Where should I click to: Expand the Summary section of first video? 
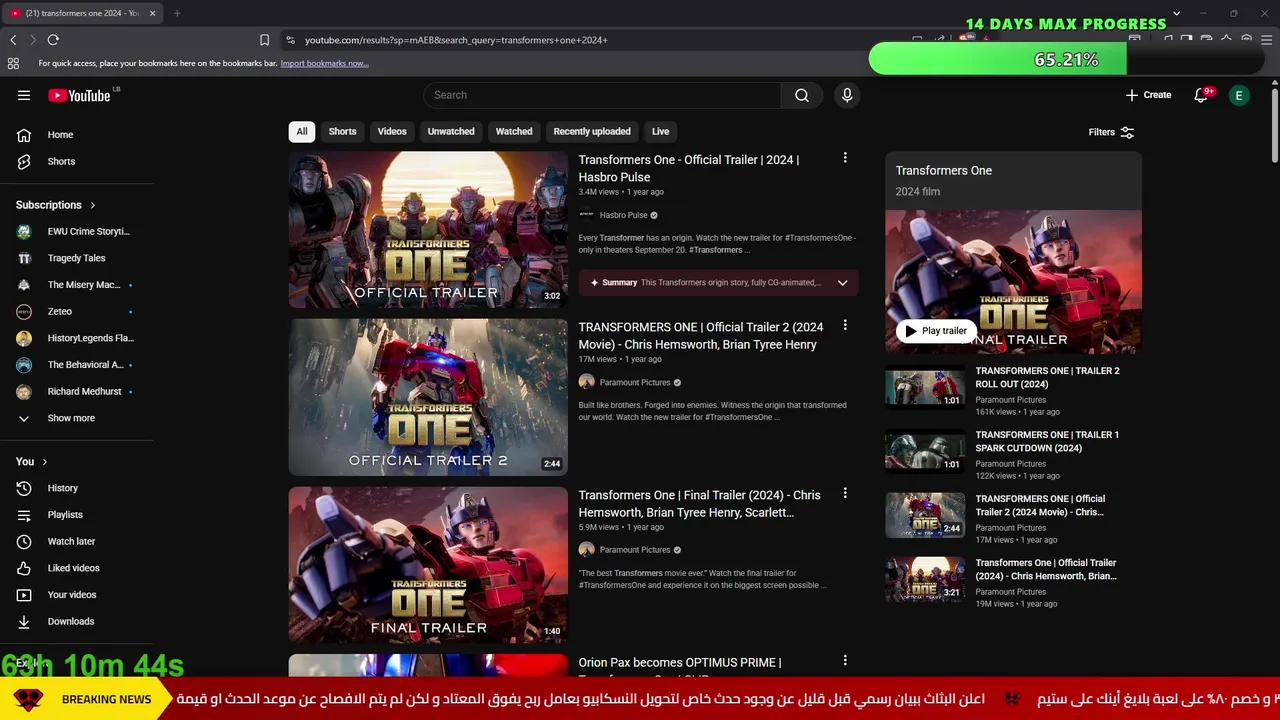(842, 283)
